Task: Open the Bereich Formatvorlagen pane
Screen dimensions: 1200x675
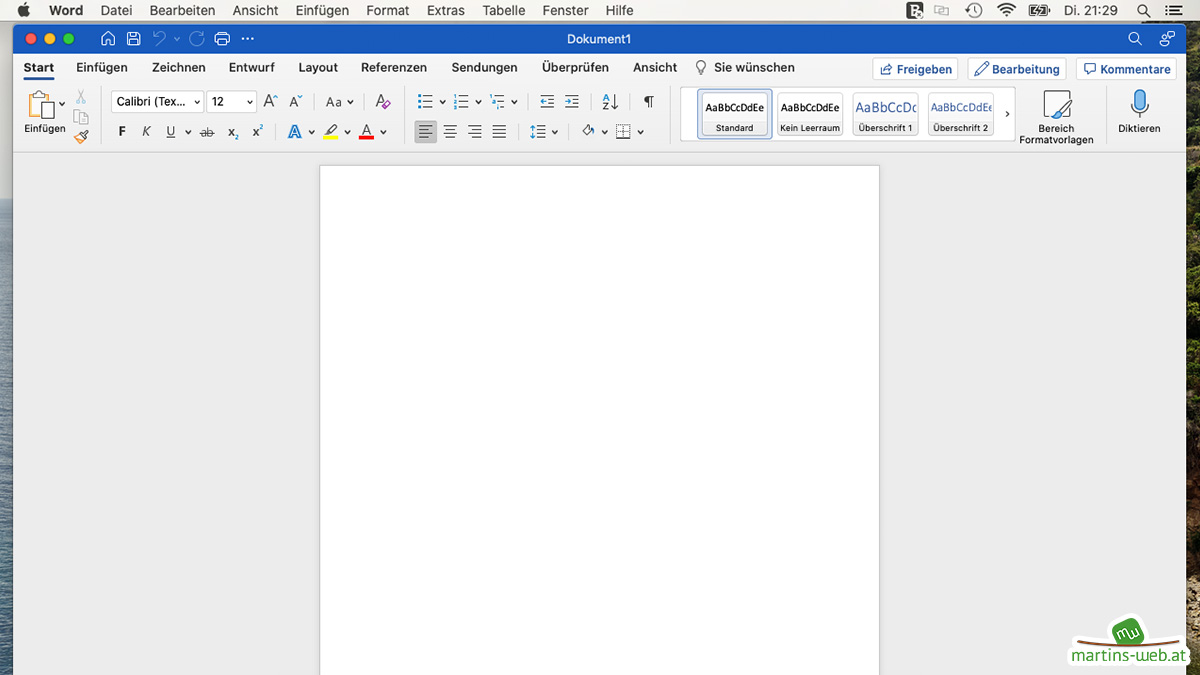Action: 1056,117
